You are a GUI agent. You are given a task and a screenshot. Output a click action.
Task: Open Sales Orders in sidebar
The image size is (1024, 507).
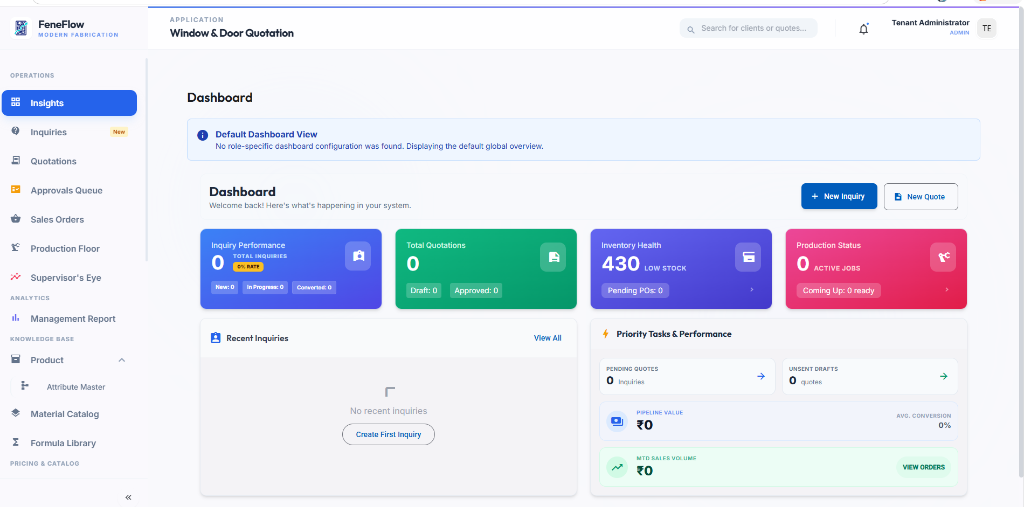pos(57,220)
